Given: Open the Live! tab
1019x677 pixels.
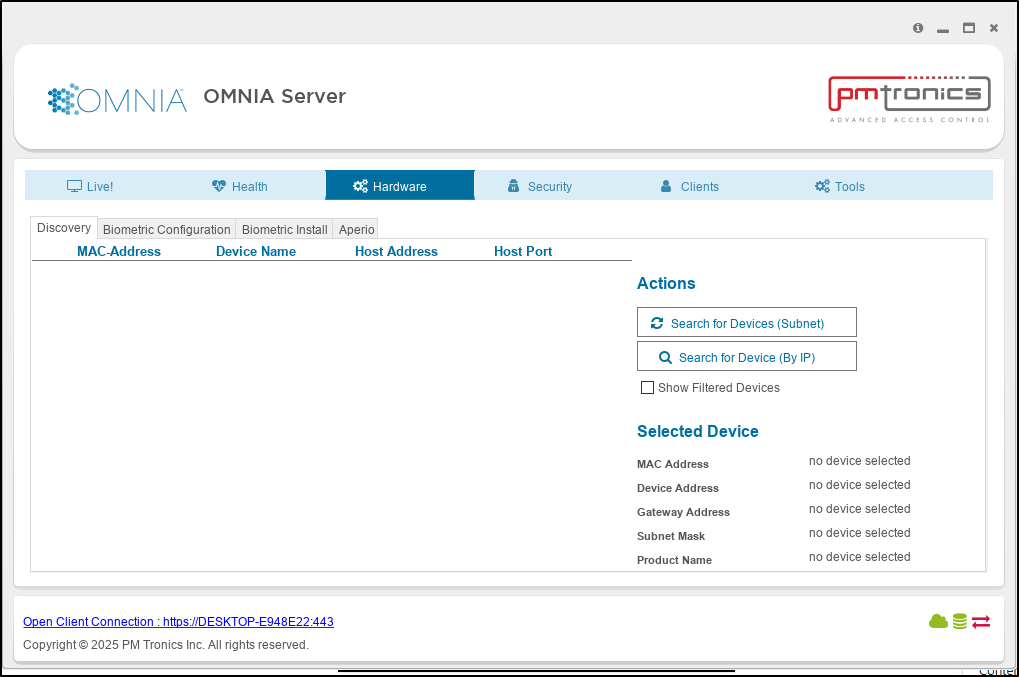Looking at the screenshot, I should pyautogui.click(x=90, y=186).
